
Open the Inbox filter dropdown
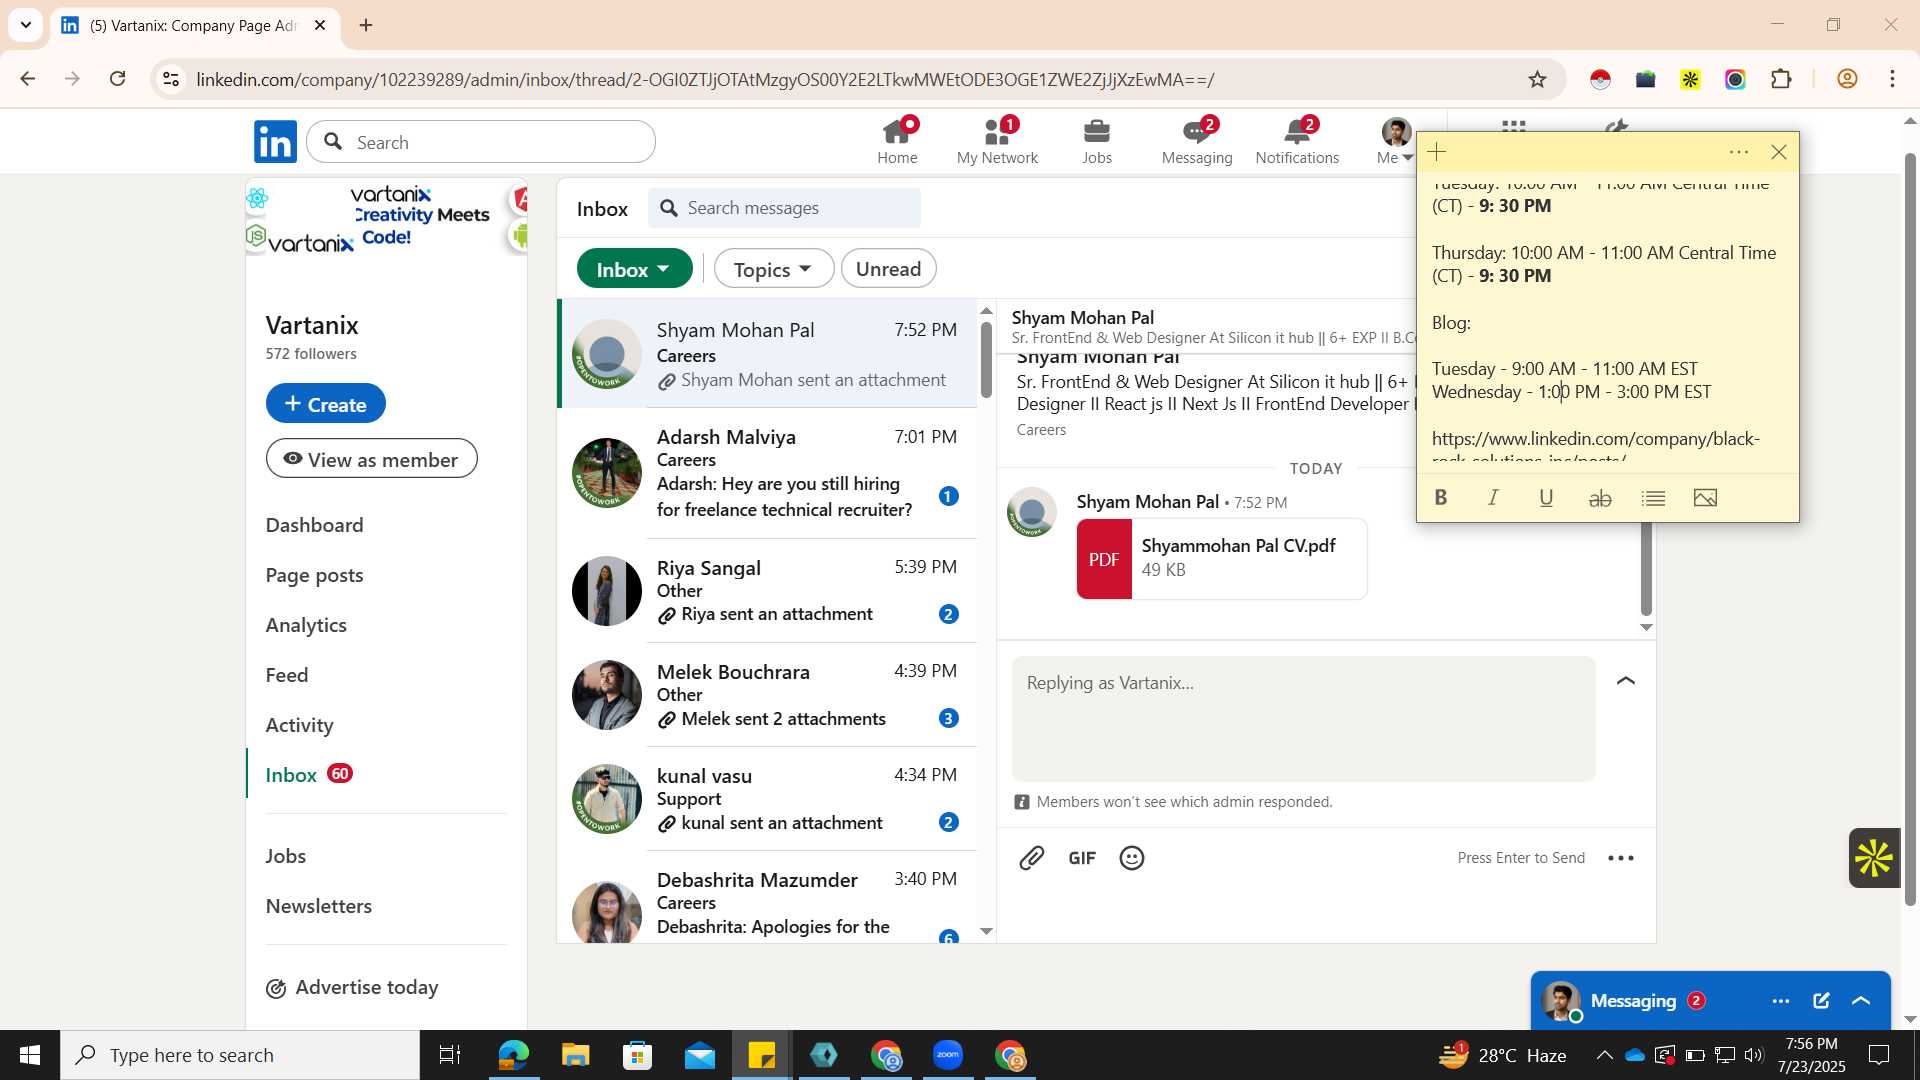coord(635,269)
